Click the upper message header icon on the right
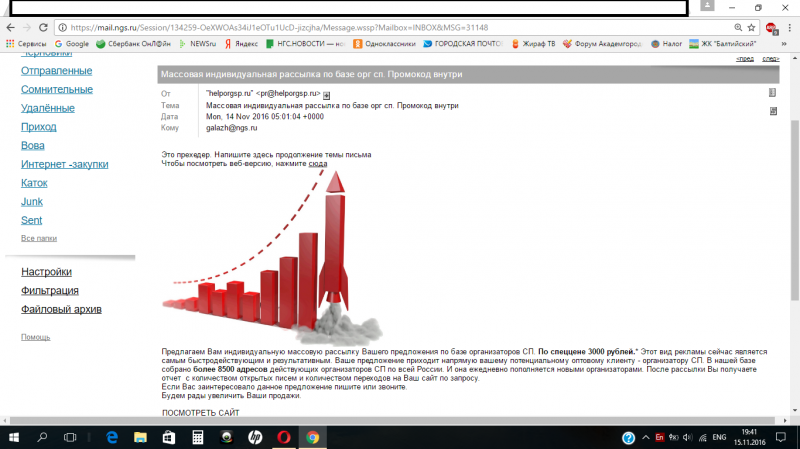800x449 pixels. click(x=773, y=92)
